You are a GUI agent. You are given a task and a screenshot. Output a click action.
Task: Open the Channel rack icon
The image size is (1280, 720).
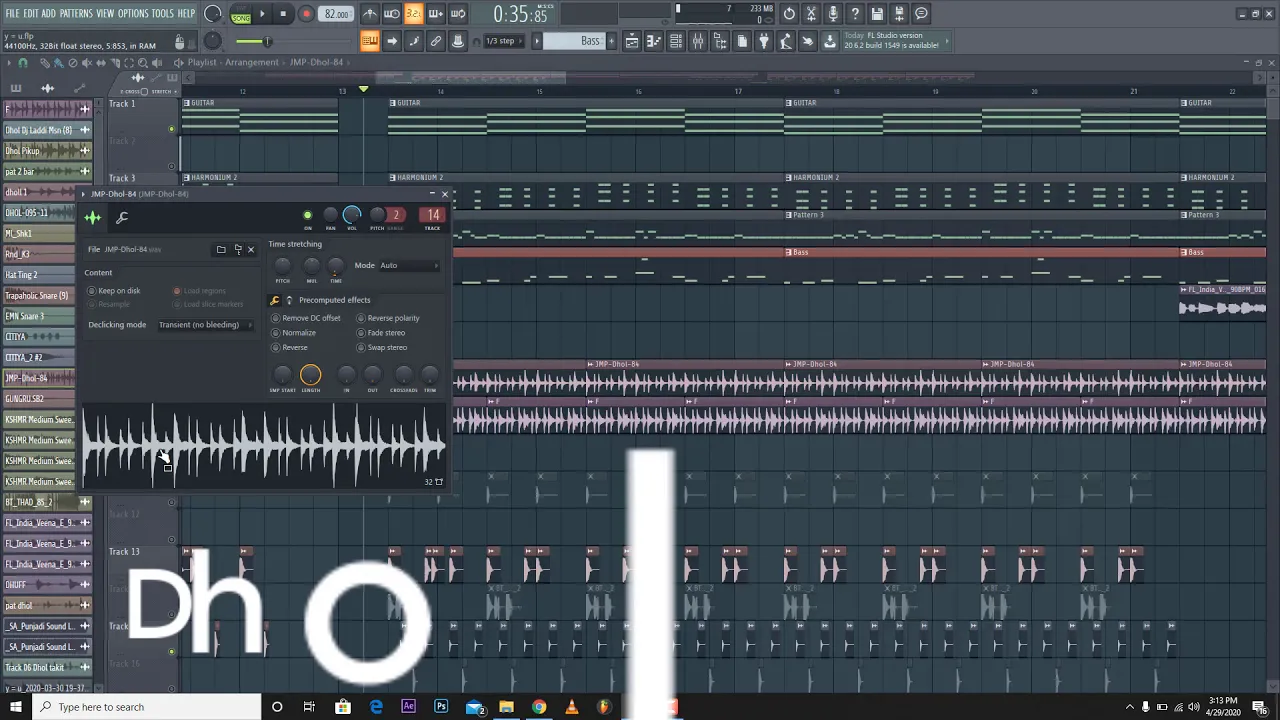click(x=676, y=41)
